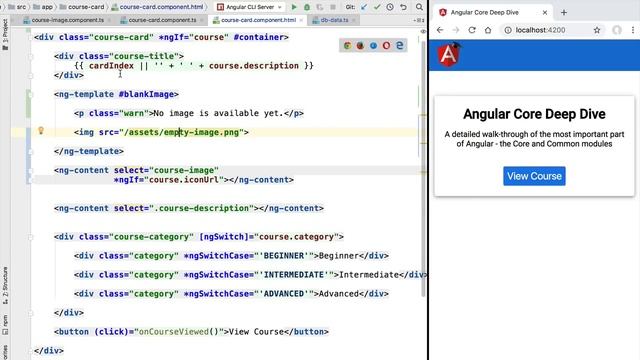Click the 'course-title' class text
Screen dimensions: 640x360
coord(144,56)
